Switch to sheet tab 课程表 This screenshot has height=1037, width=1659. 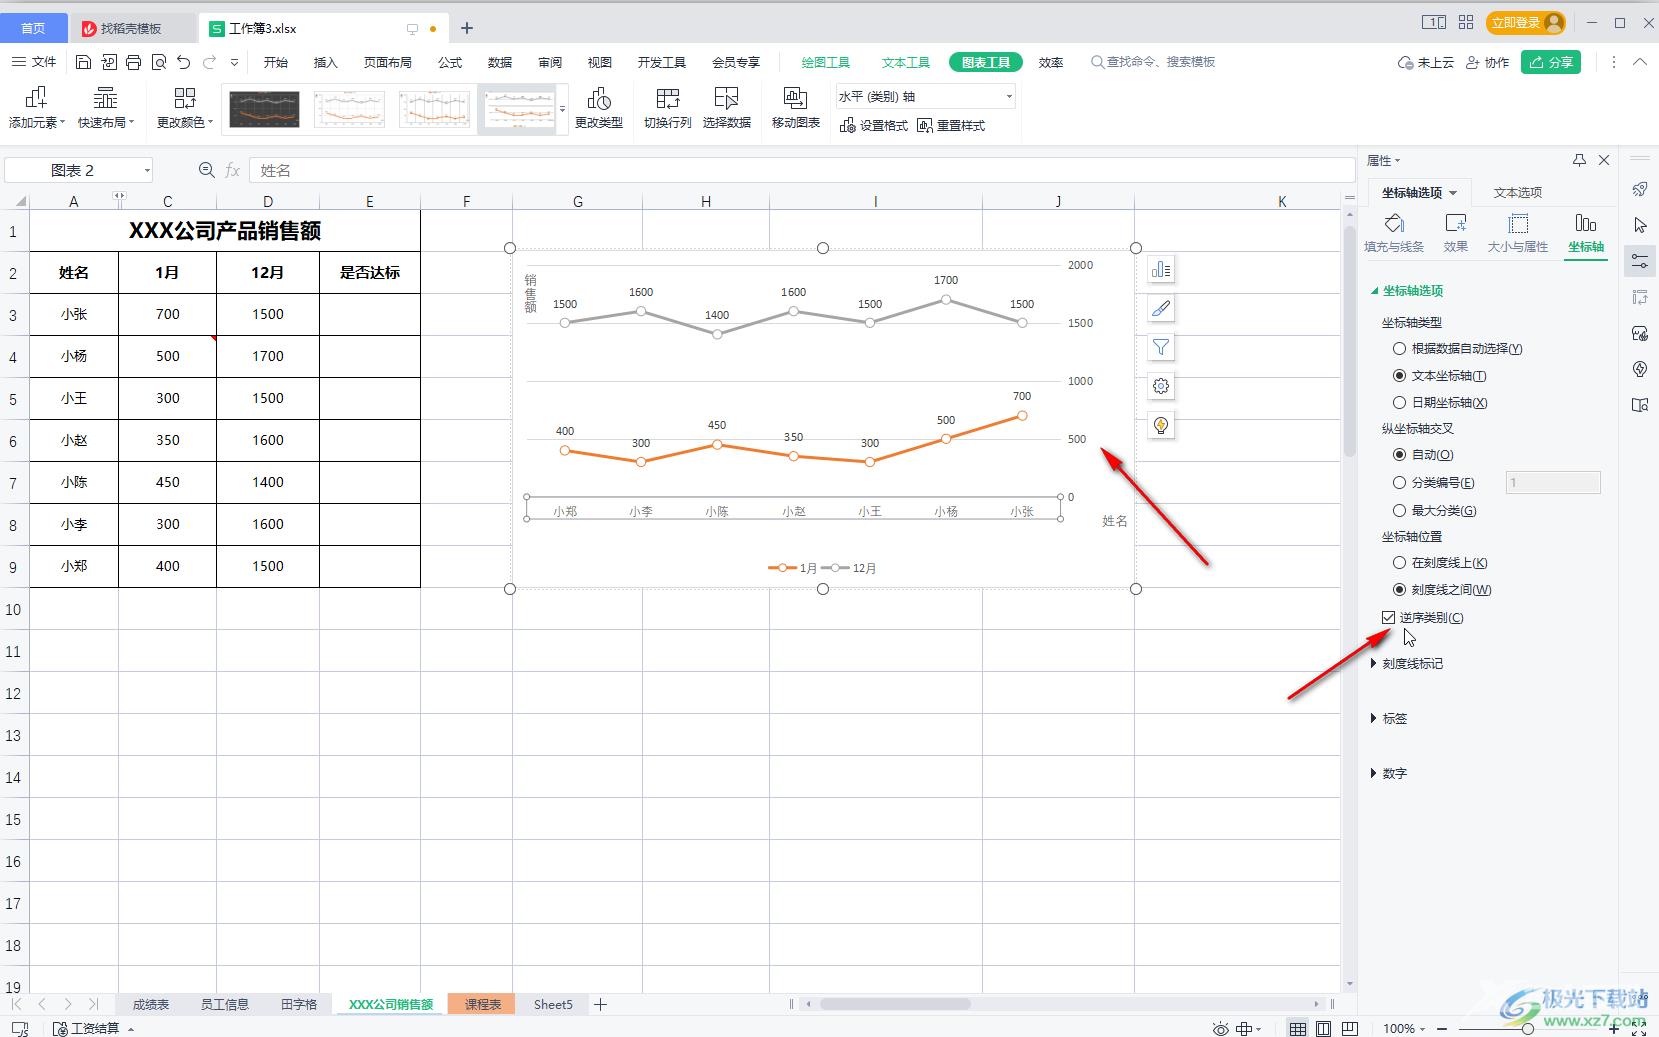482,1004
